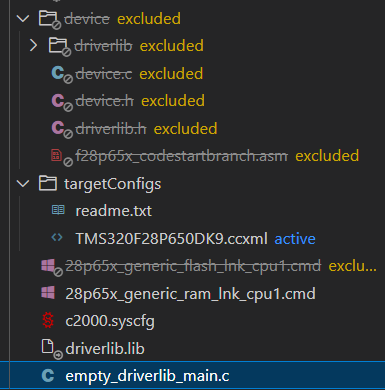This screenshot has width=385, height=390.
Task: Click the header icon of driverlib.h
Action: pyautogui.click(x=61, y=129)
